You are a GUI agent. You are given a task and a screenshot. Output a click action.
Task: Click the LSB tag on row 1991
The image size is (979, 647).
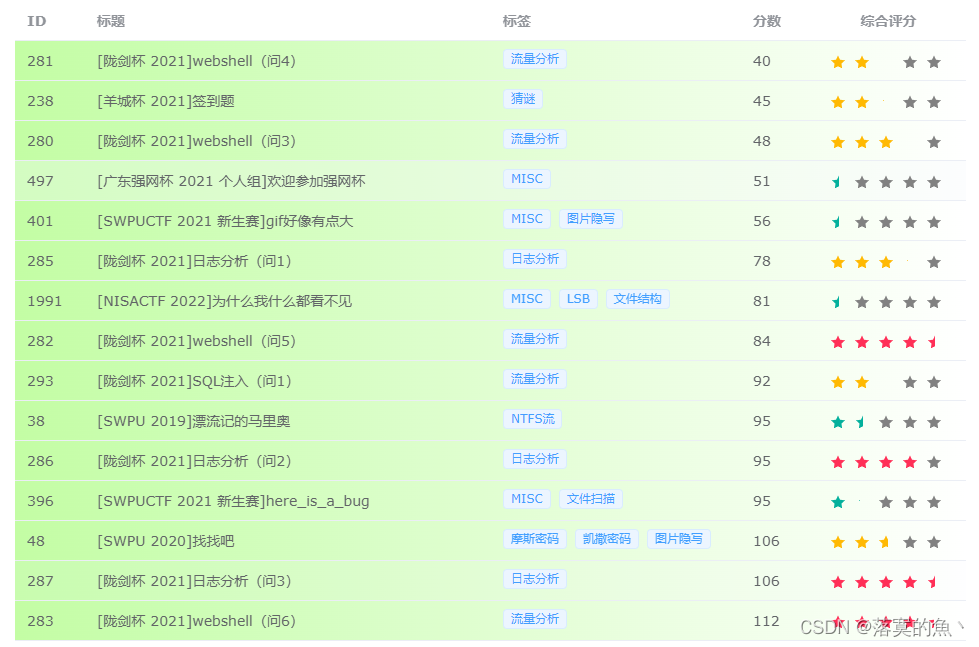578,299
